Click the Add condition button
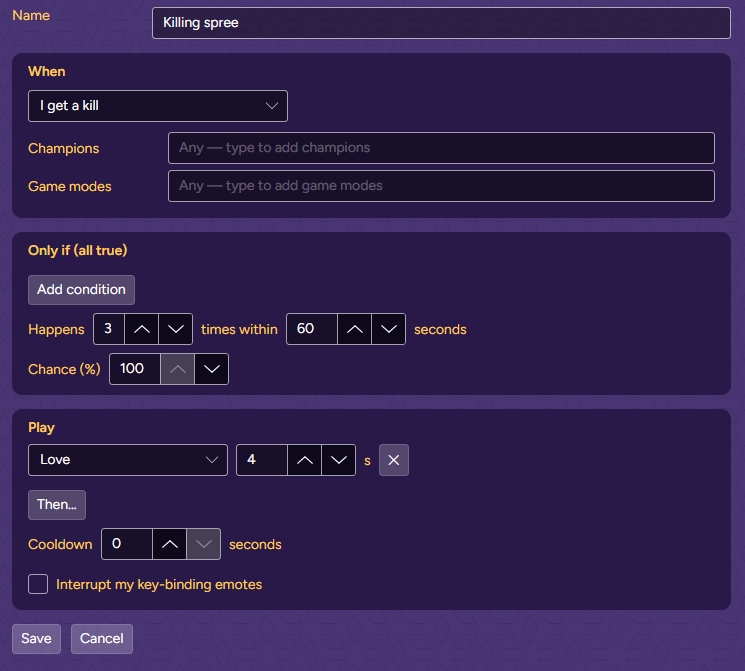Viewport: 745px width, 671px height. (81, 290)
